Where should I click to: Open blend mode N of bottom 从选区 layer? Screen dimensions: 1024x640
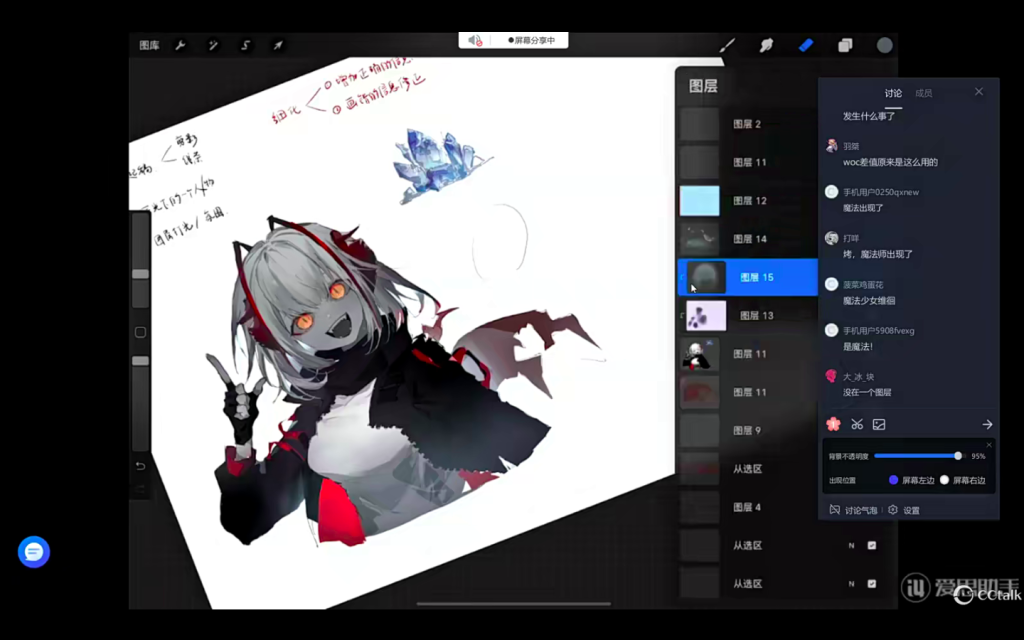[851, 583]
